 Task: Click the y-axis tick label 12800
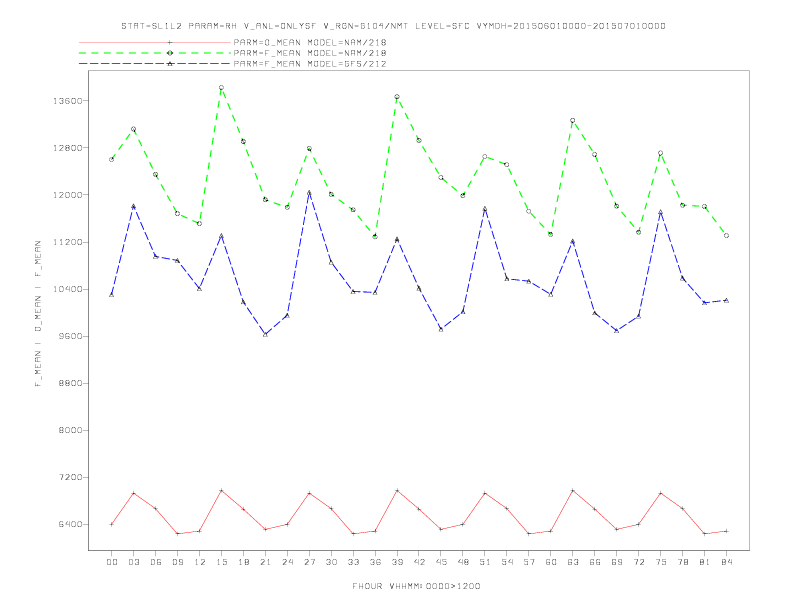tap(68, 148)
